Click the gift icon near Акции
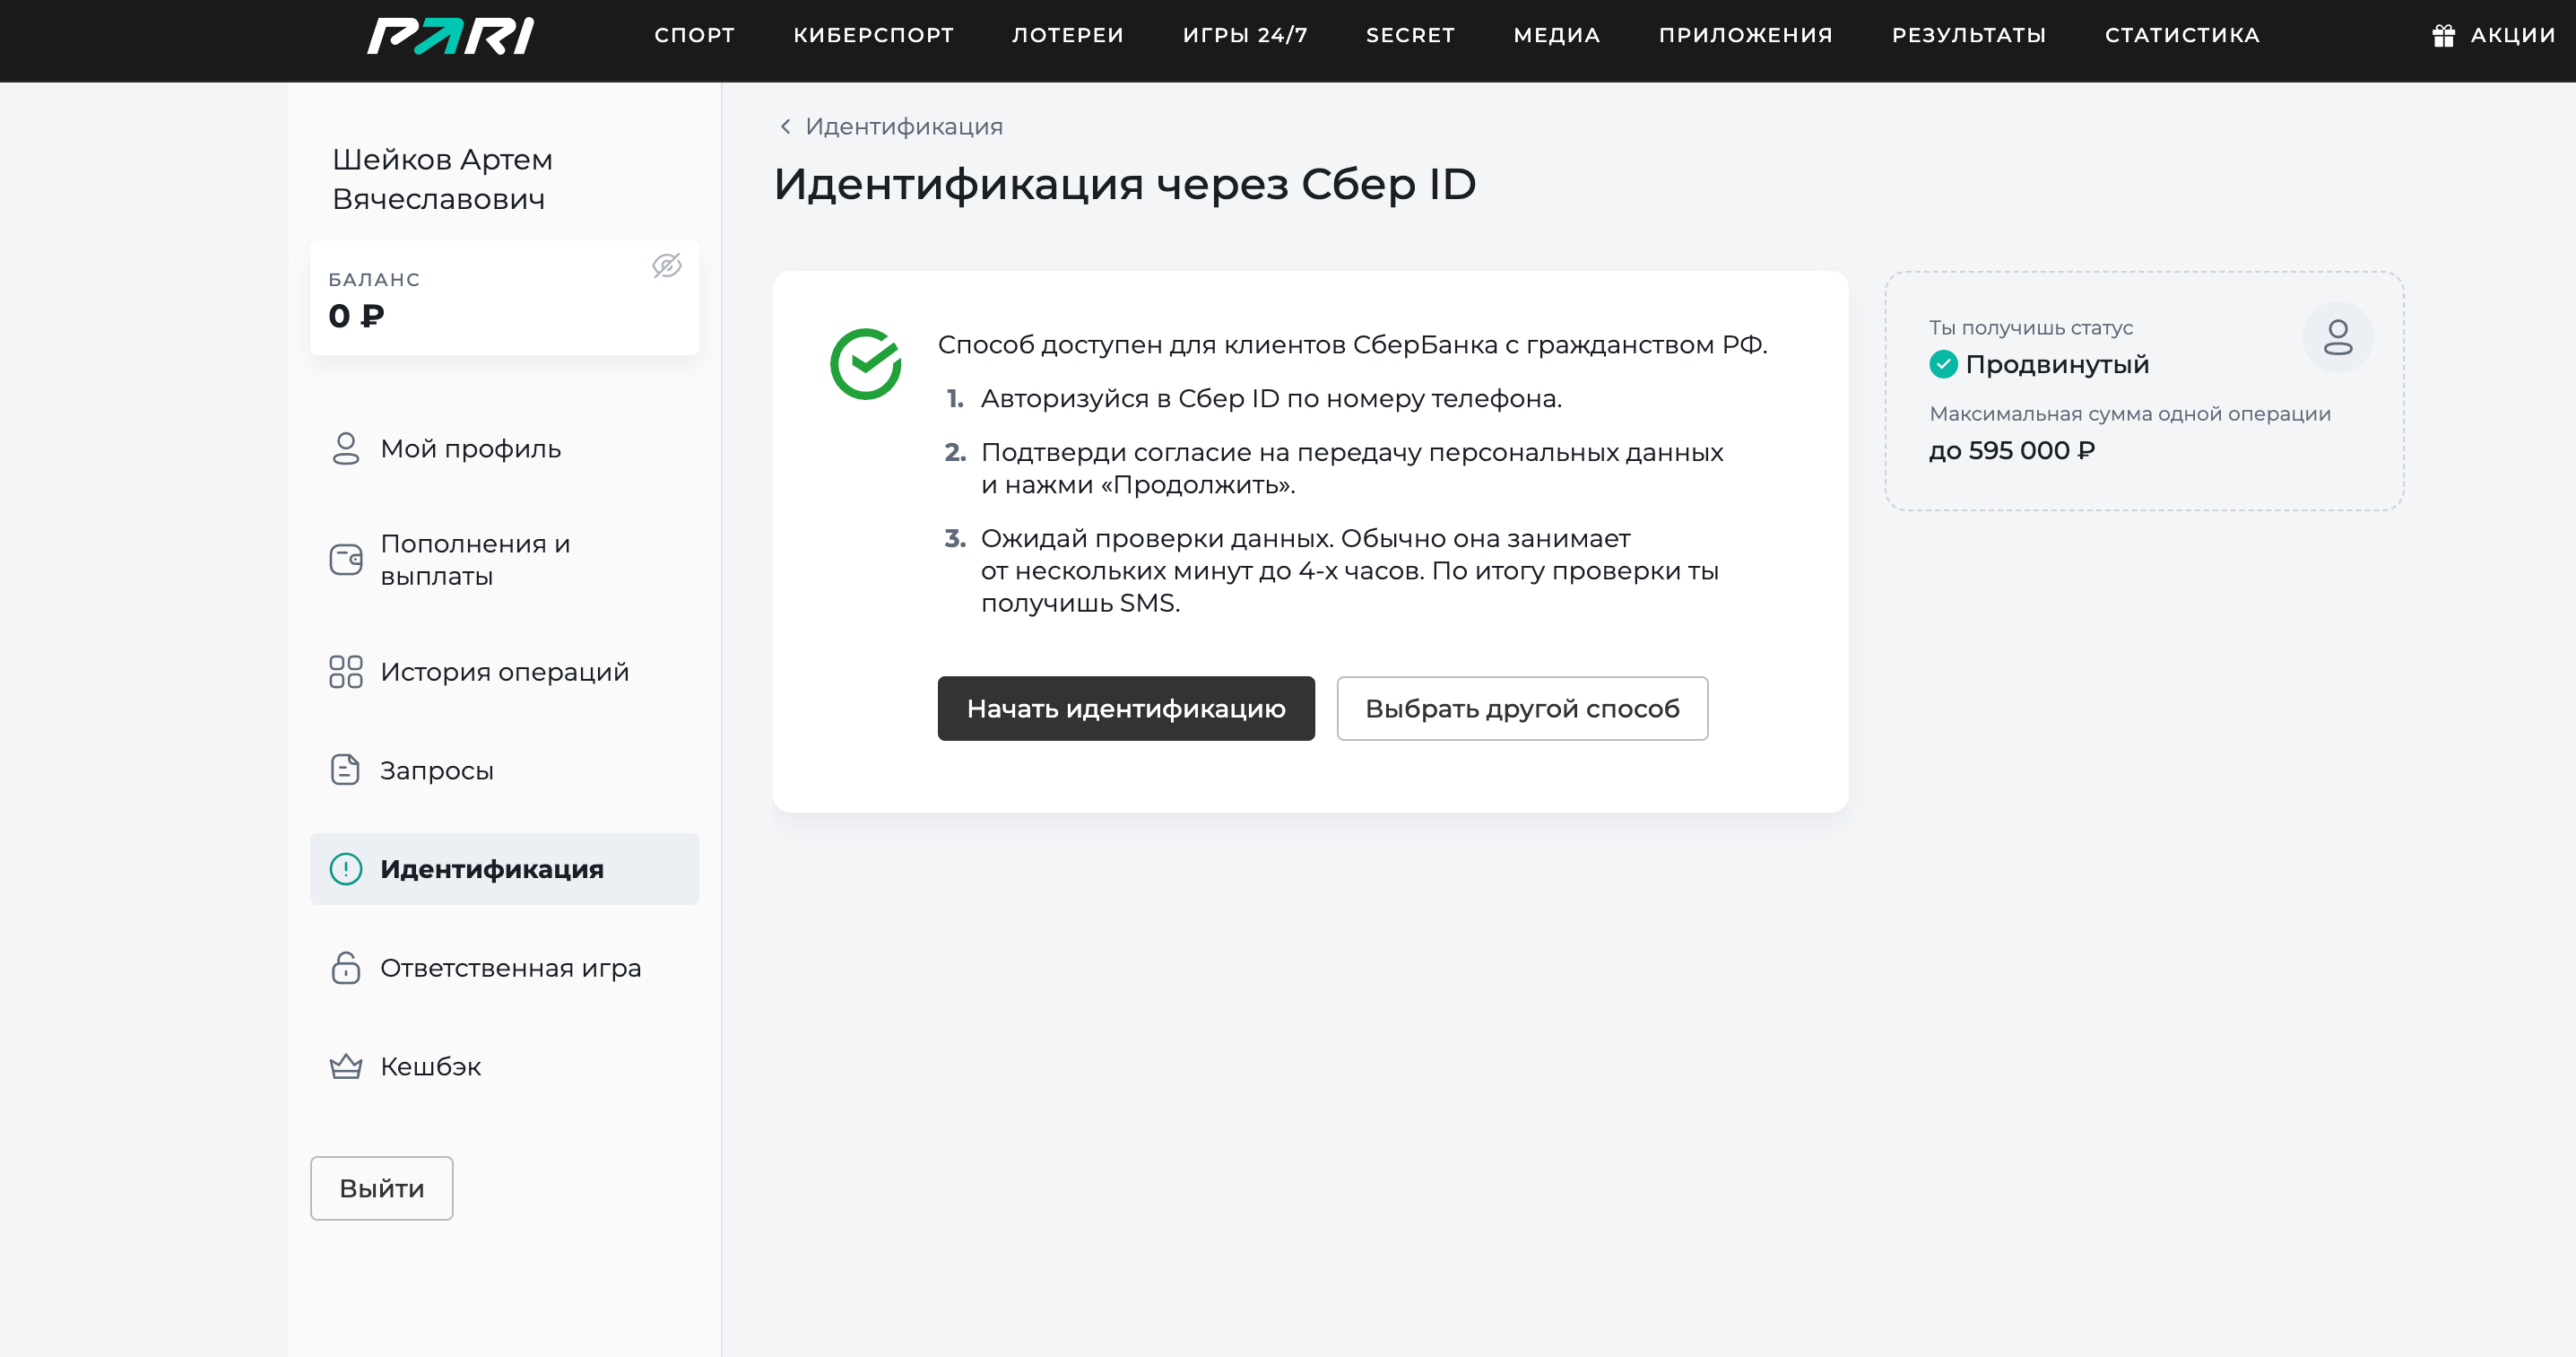This screenshot has height=1357, width=2576. [2443, 36]
